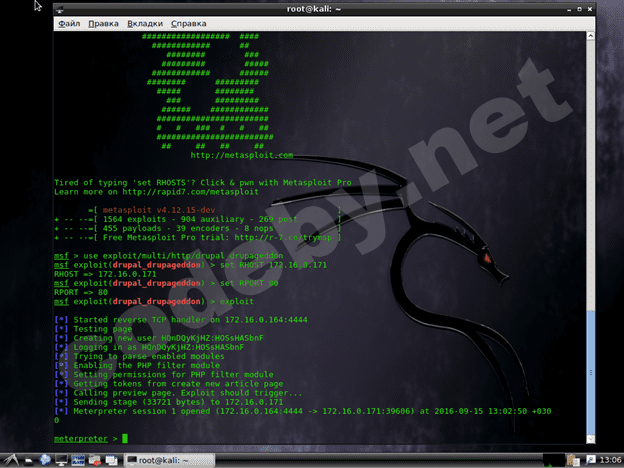Open the Вкладки menu

coord(145,24)
